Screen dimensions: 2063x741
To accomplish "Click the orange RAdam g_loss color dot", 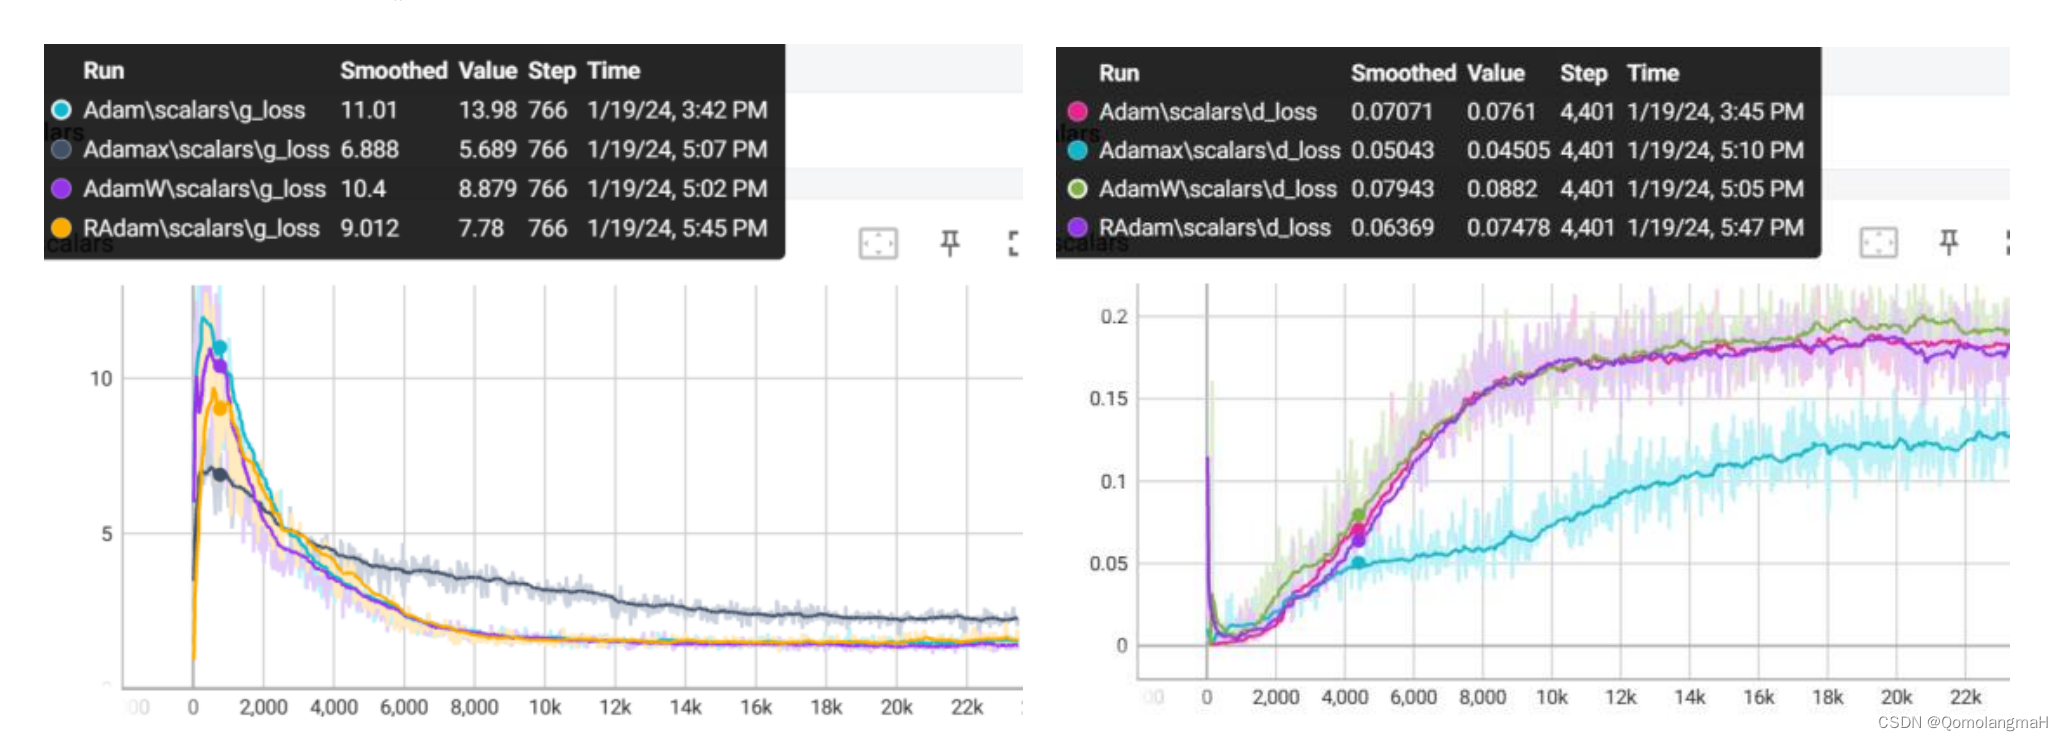I will point(61,228).
